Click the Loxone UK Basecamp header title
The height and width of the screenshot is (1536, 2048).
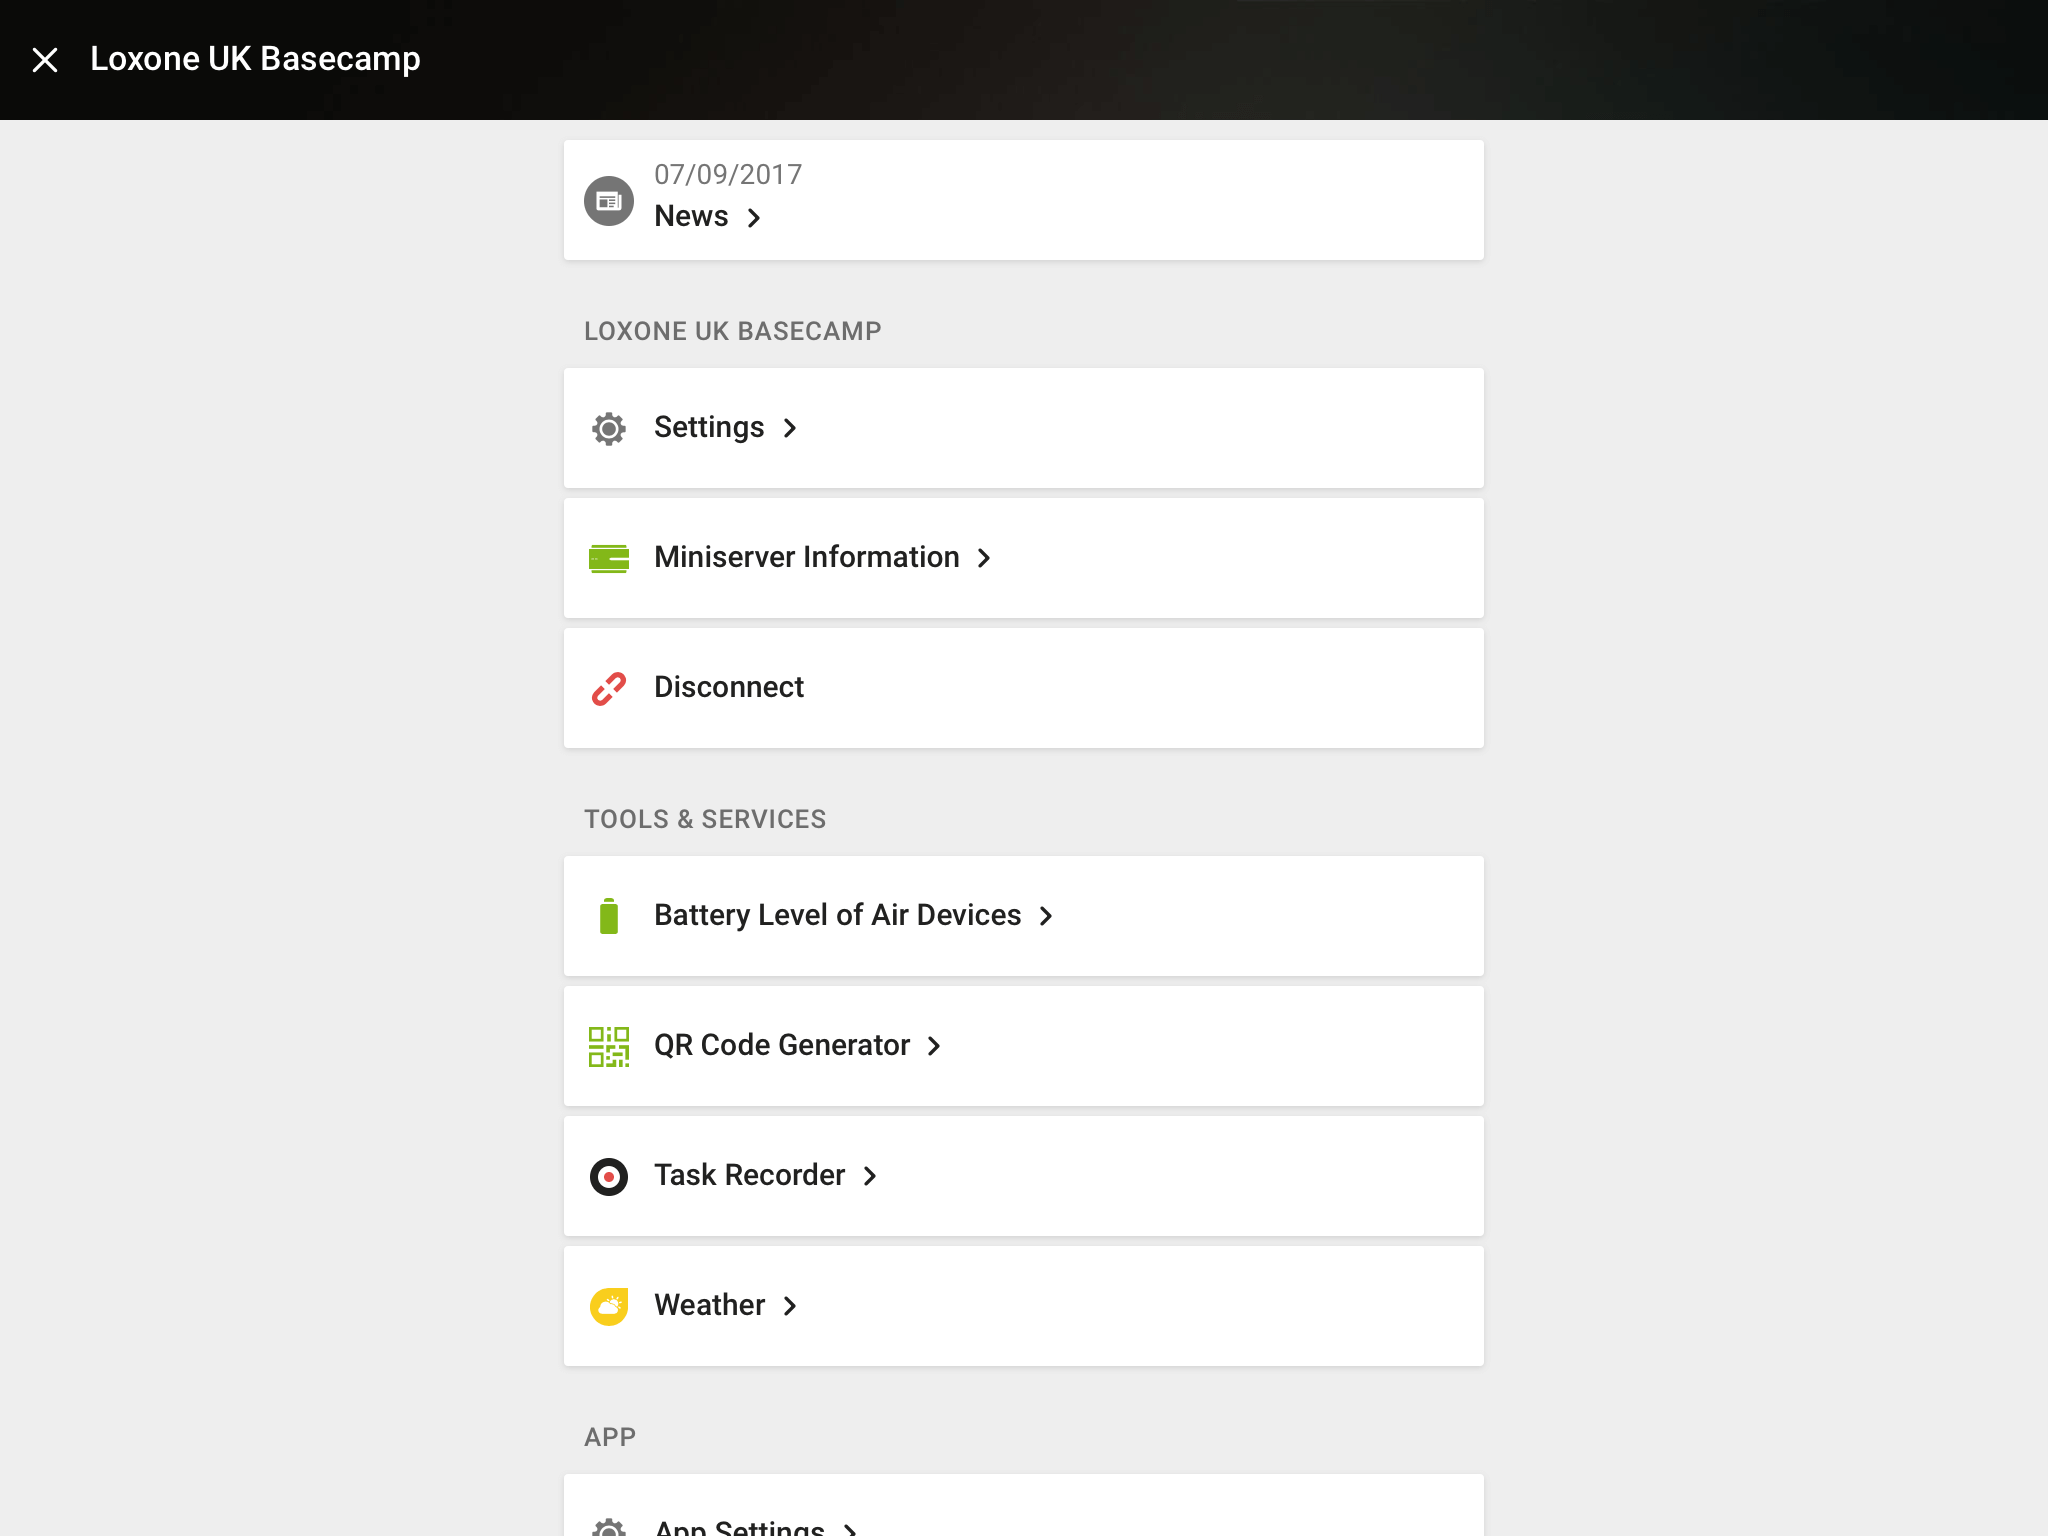point(255,59)
